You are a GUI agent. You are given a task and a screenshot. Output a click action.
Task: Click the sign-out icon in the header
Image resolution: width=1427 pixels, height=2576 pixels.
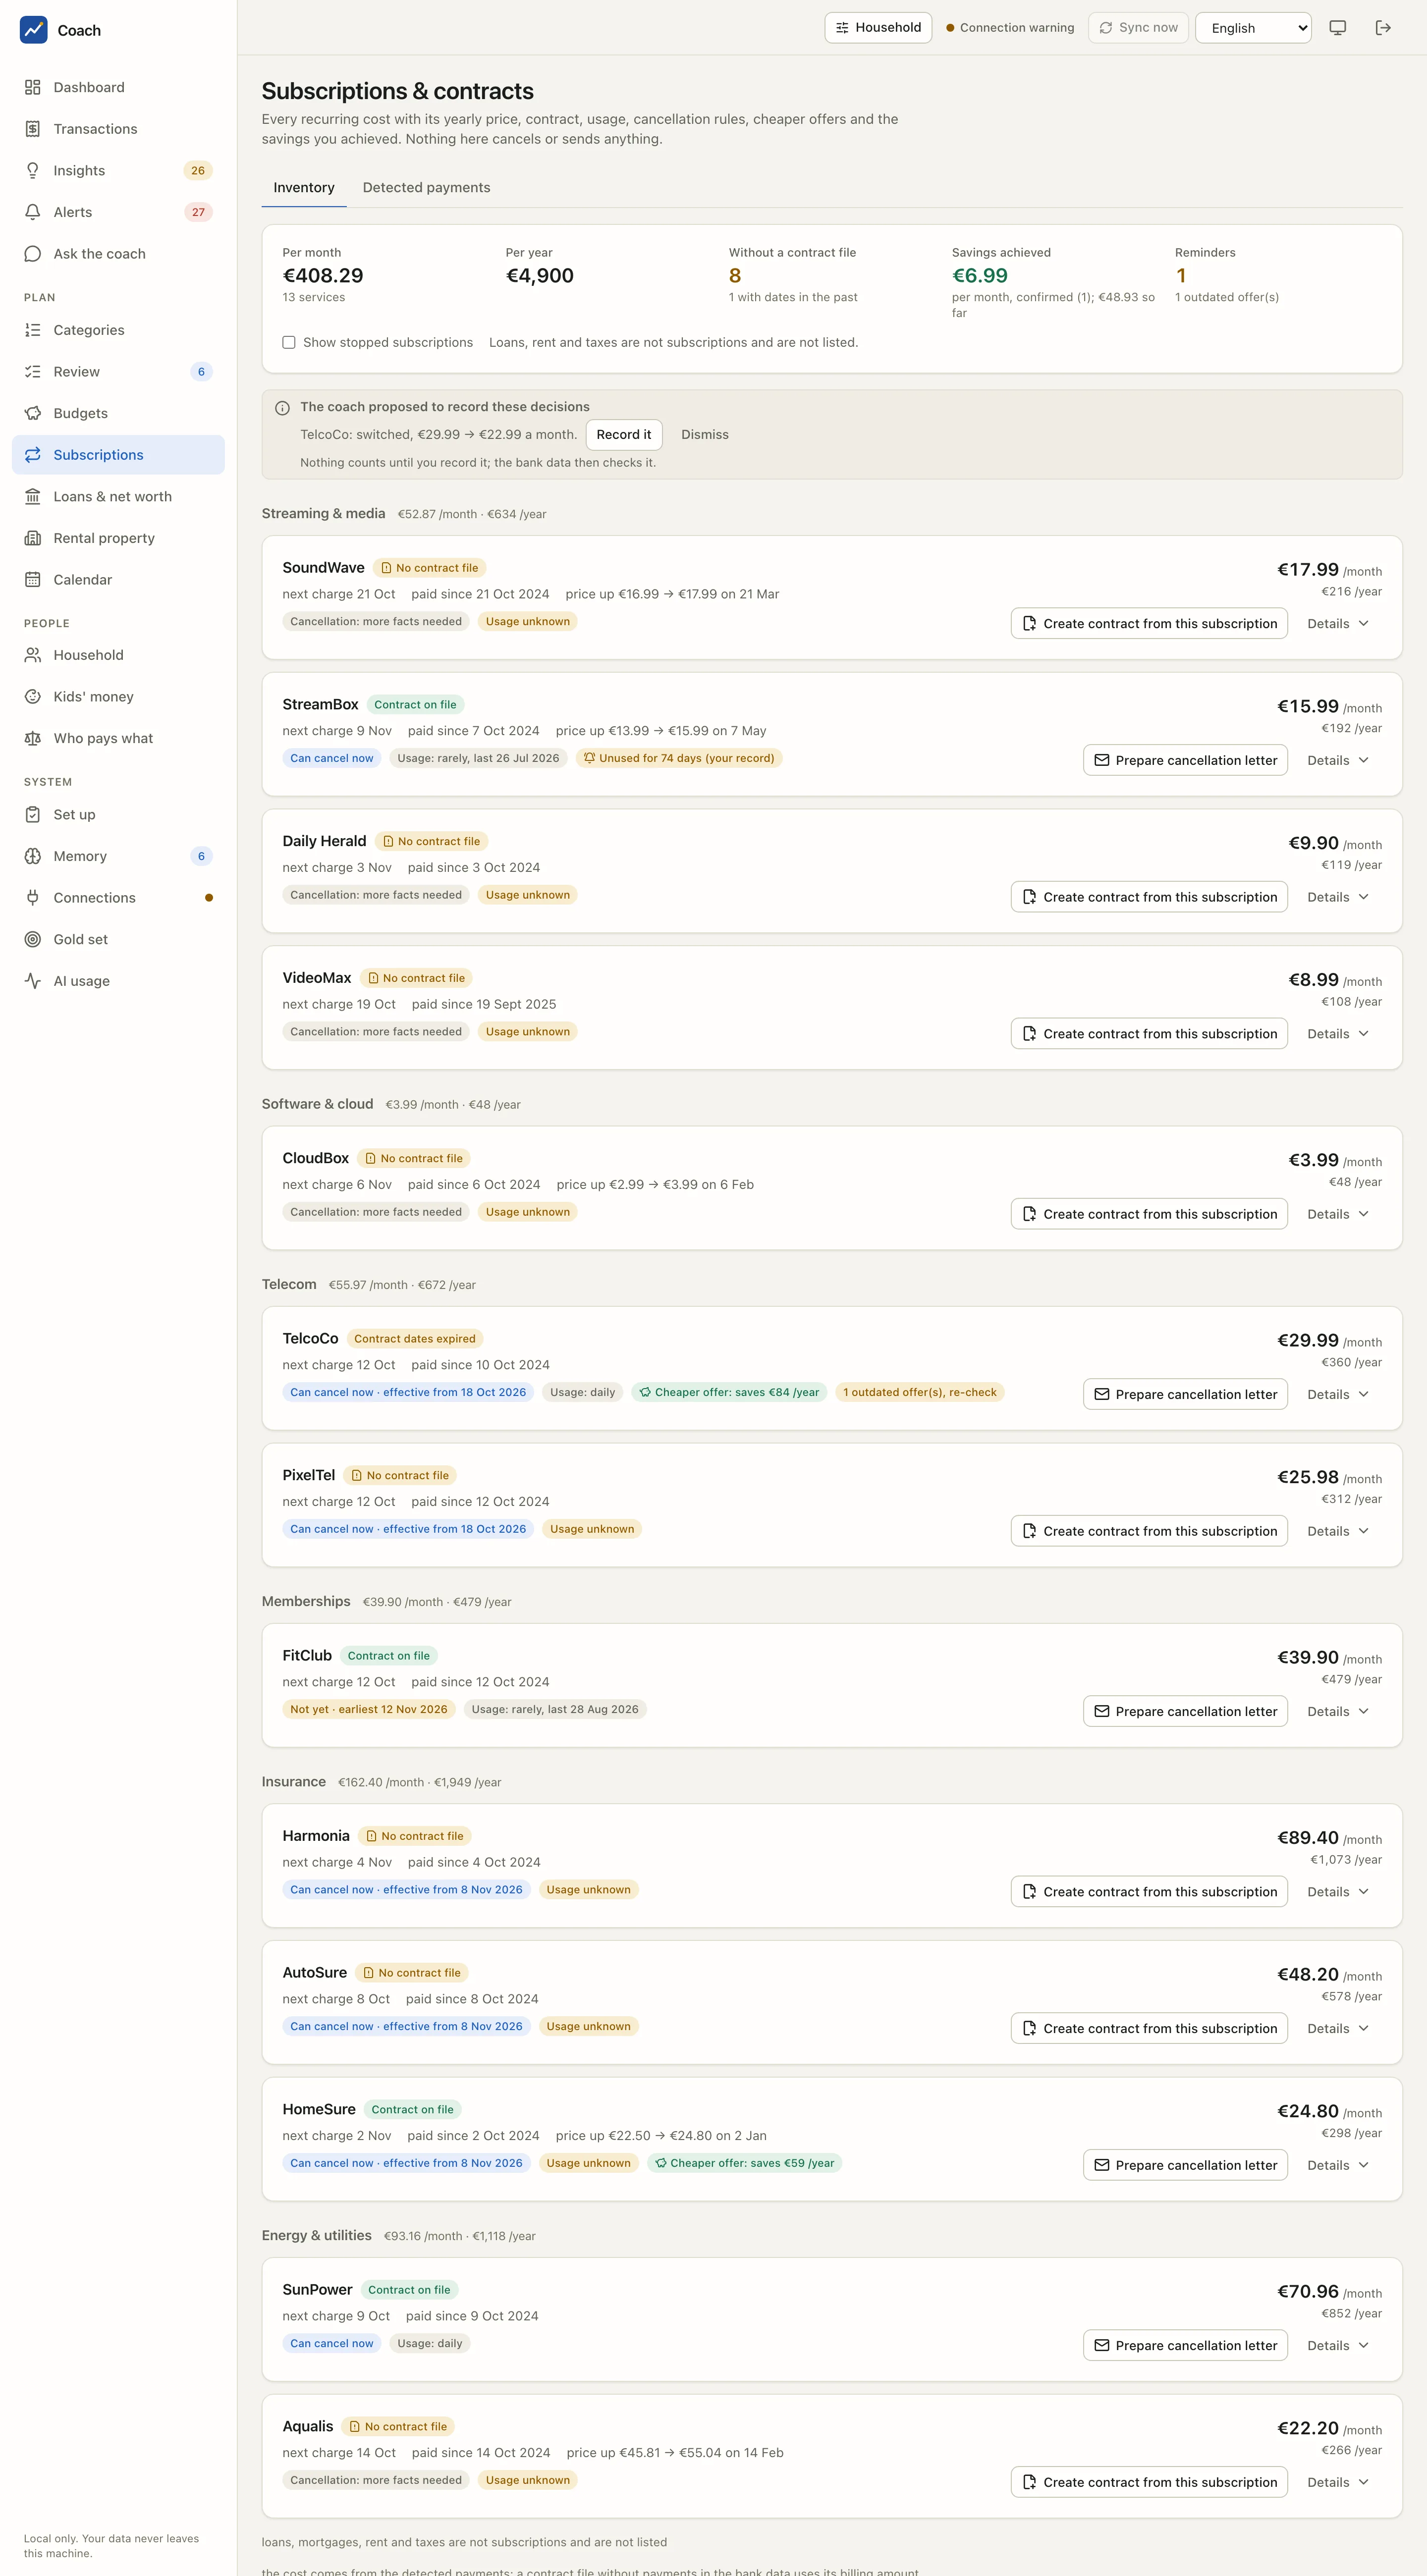tap(1383, 28)
